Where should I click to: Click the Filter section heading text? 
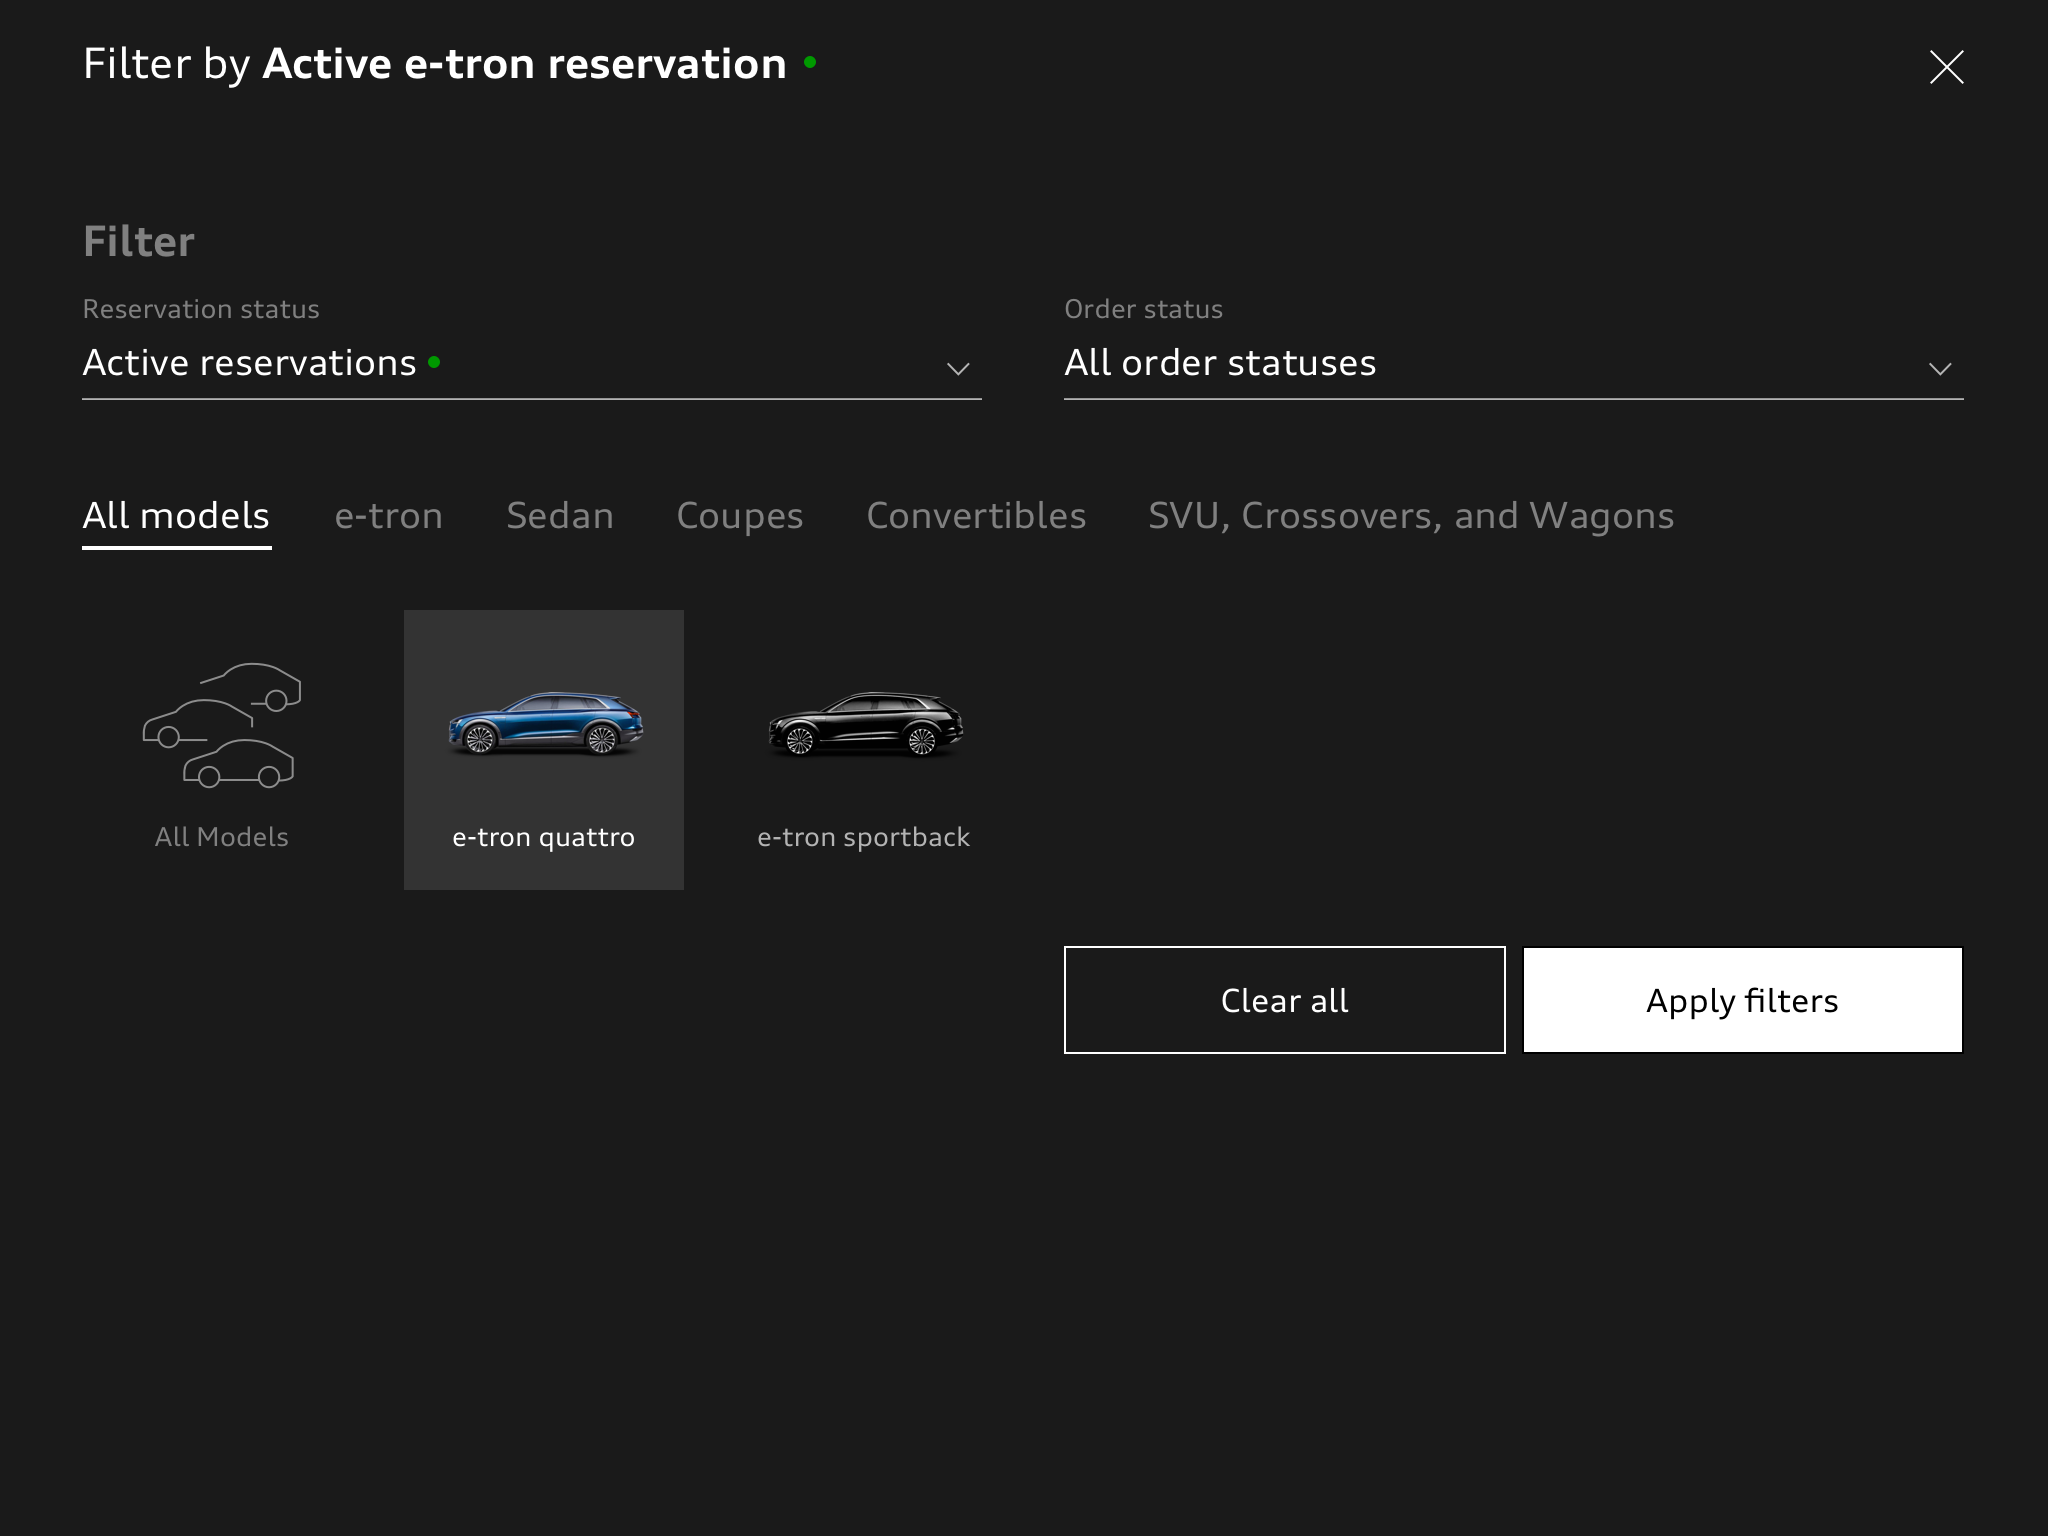pos(139,242)
